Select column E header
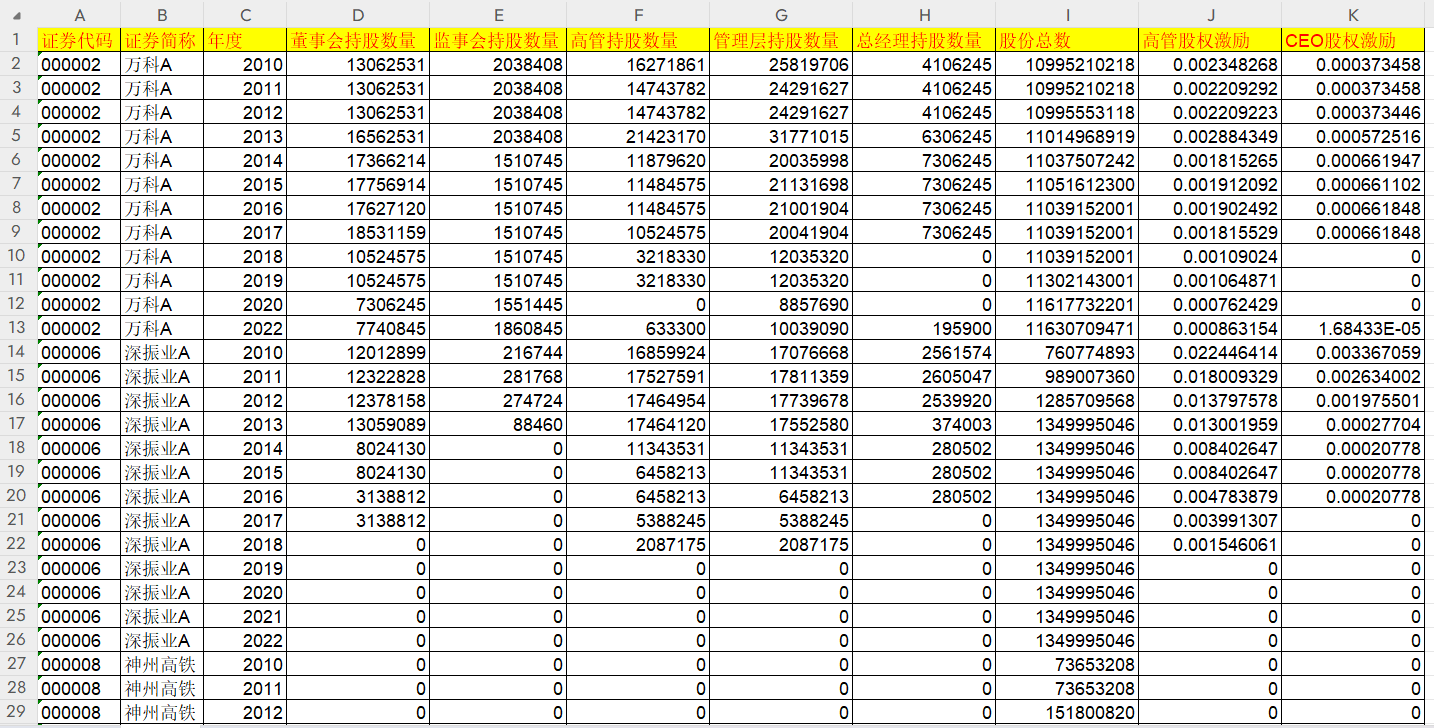Viewport: 1434px width, 728px height. click(x=498, y=15)
